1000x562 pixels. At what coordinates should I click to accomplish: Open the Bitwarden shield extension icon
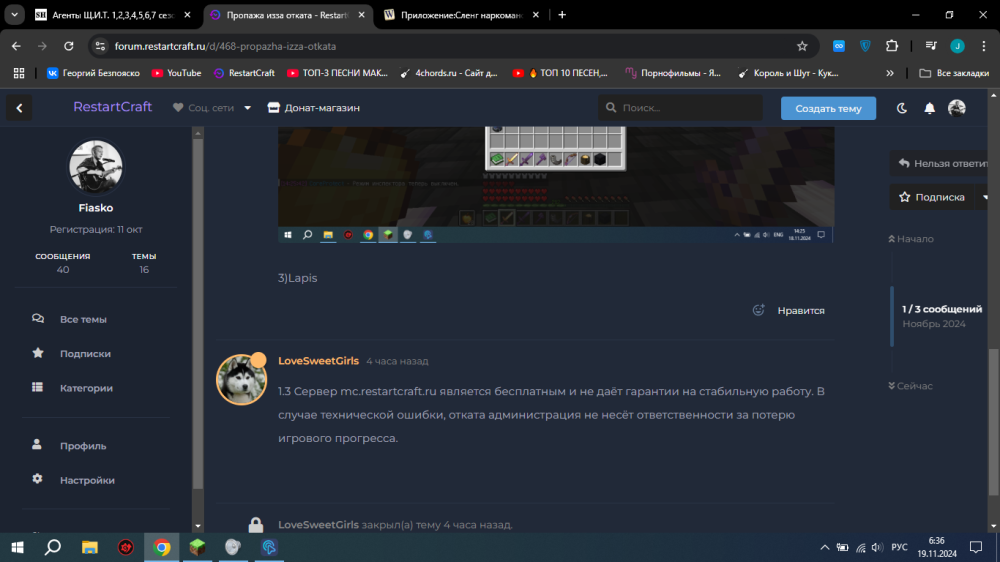pyautogui.click(x=865, y=46)
